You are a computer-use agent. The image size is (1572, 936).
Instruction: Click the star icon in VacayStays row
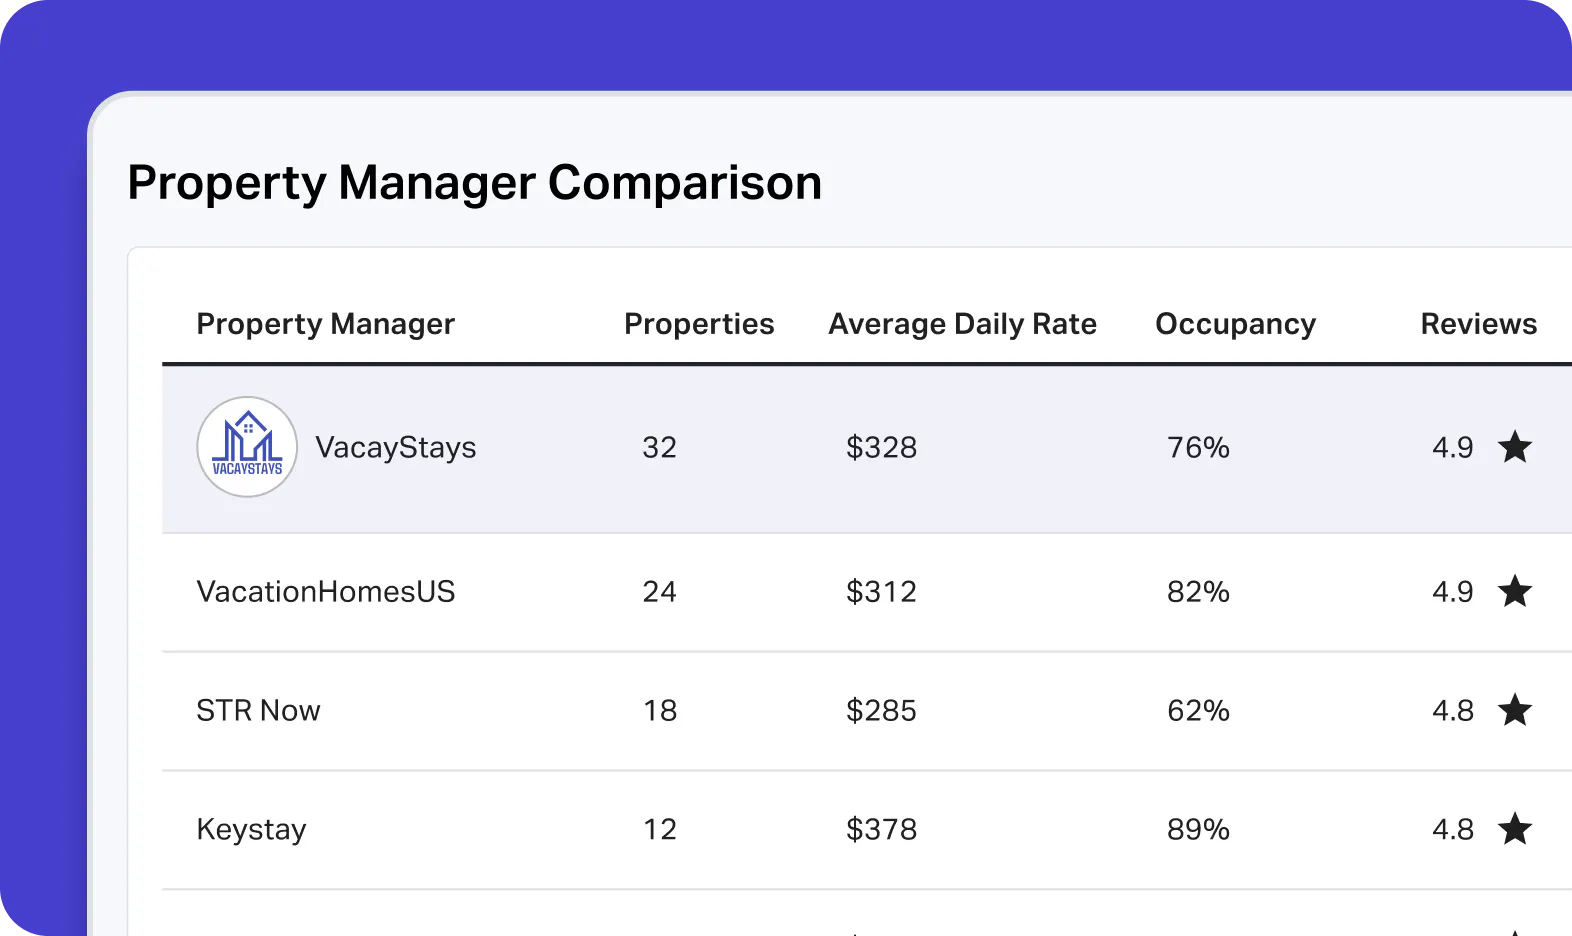1515,446
